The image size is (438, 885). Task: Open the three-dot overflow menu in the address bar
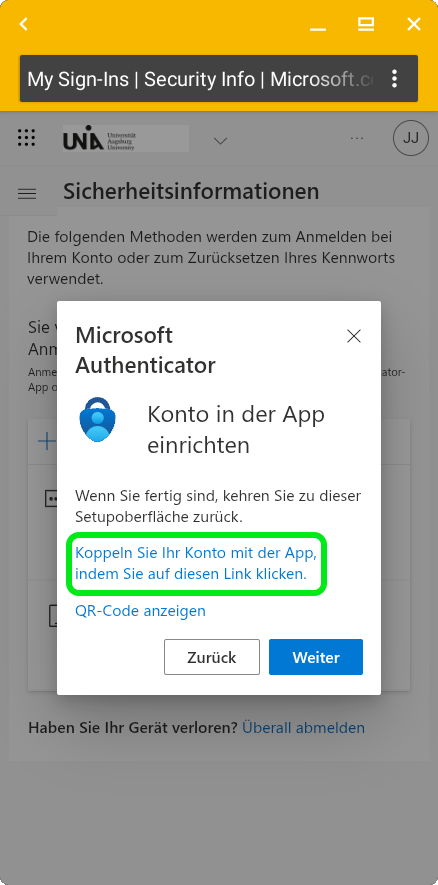[395, 78]
